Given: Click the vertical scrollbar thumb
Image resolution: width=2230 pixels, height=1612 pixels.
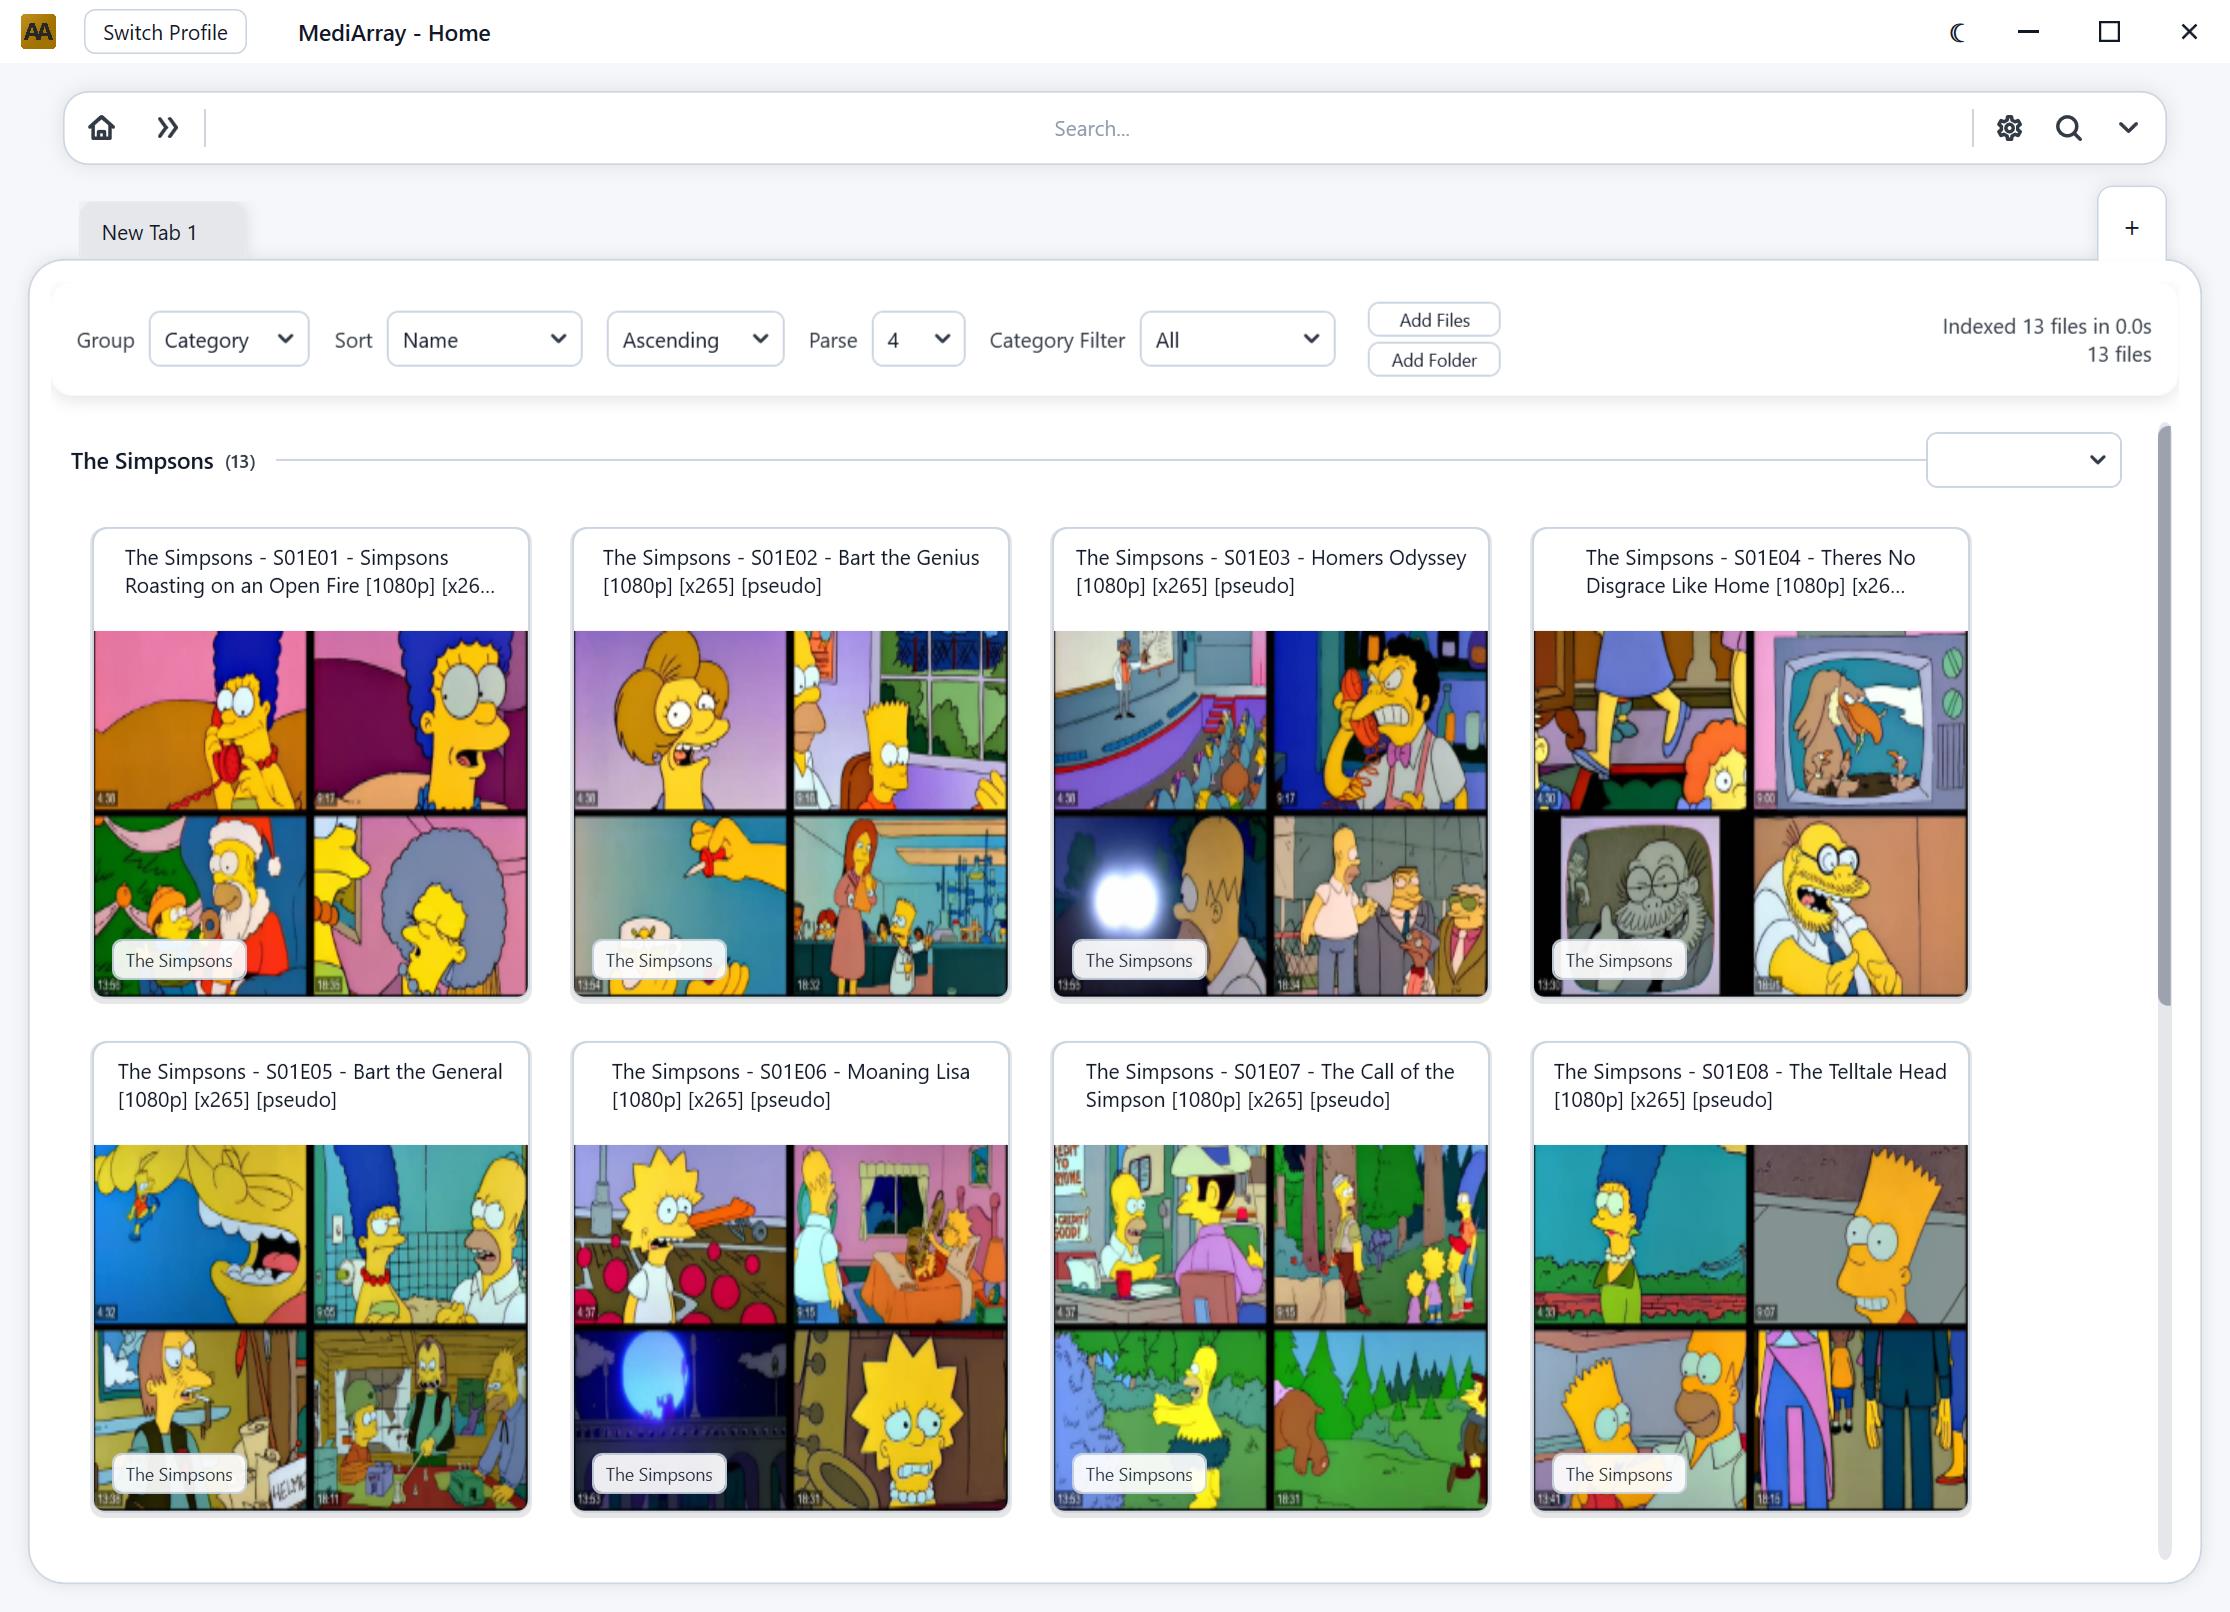Looking at the screenshot, I should (x=2164, y=715).
